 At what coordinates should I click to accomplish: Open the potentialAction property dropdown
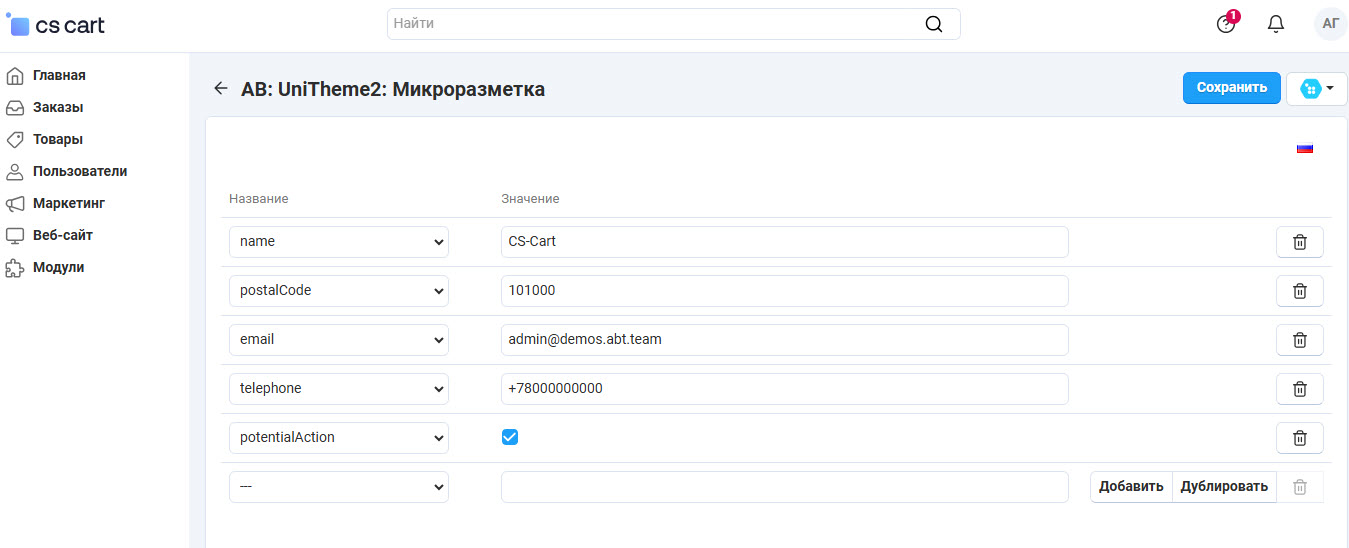(339, 438)
